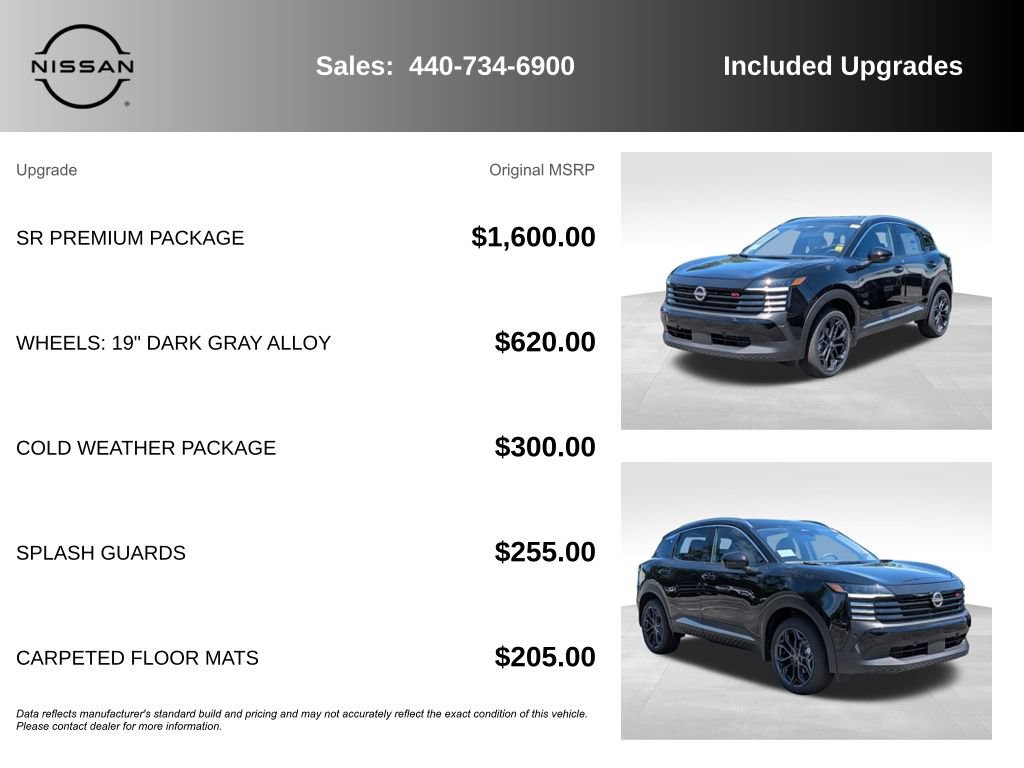Click the $300.00 price
The height and width of the screenshot is (768, 1024).
[545, 447]
